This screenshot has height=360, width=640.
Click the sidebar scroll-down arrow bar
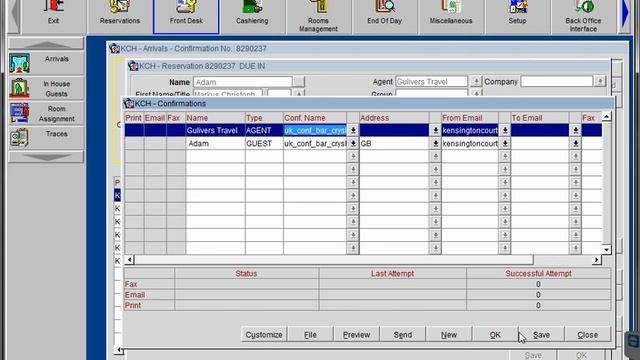coord(46,157)
